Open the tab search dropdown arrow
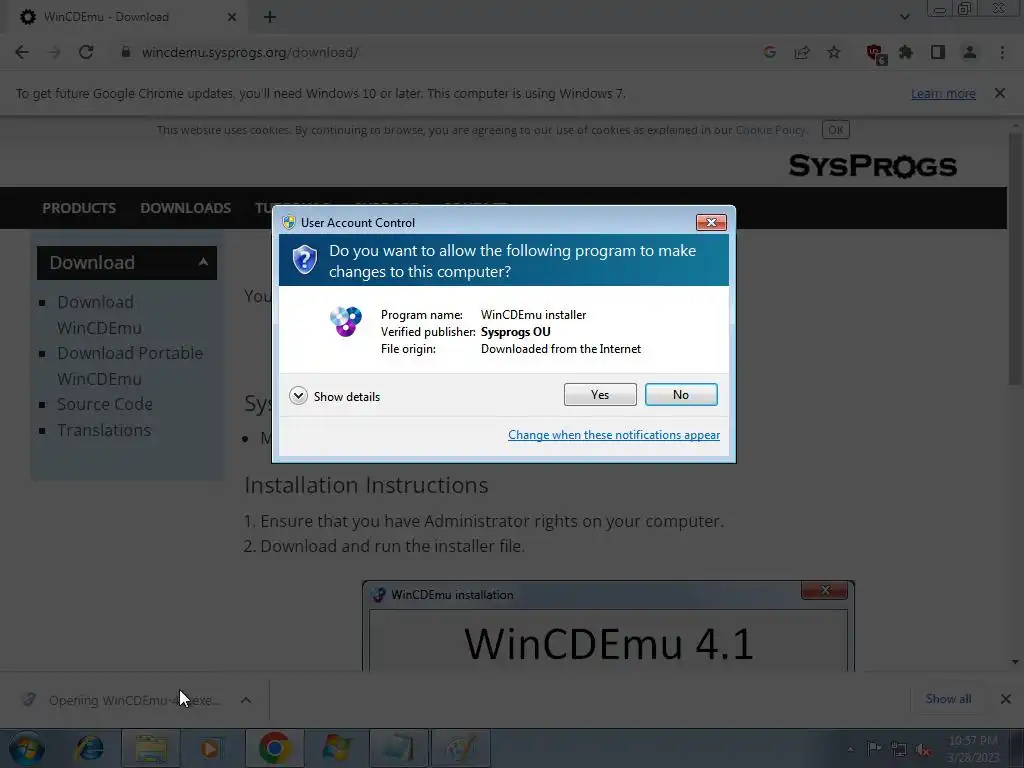1024x768 pixels. 904,17
